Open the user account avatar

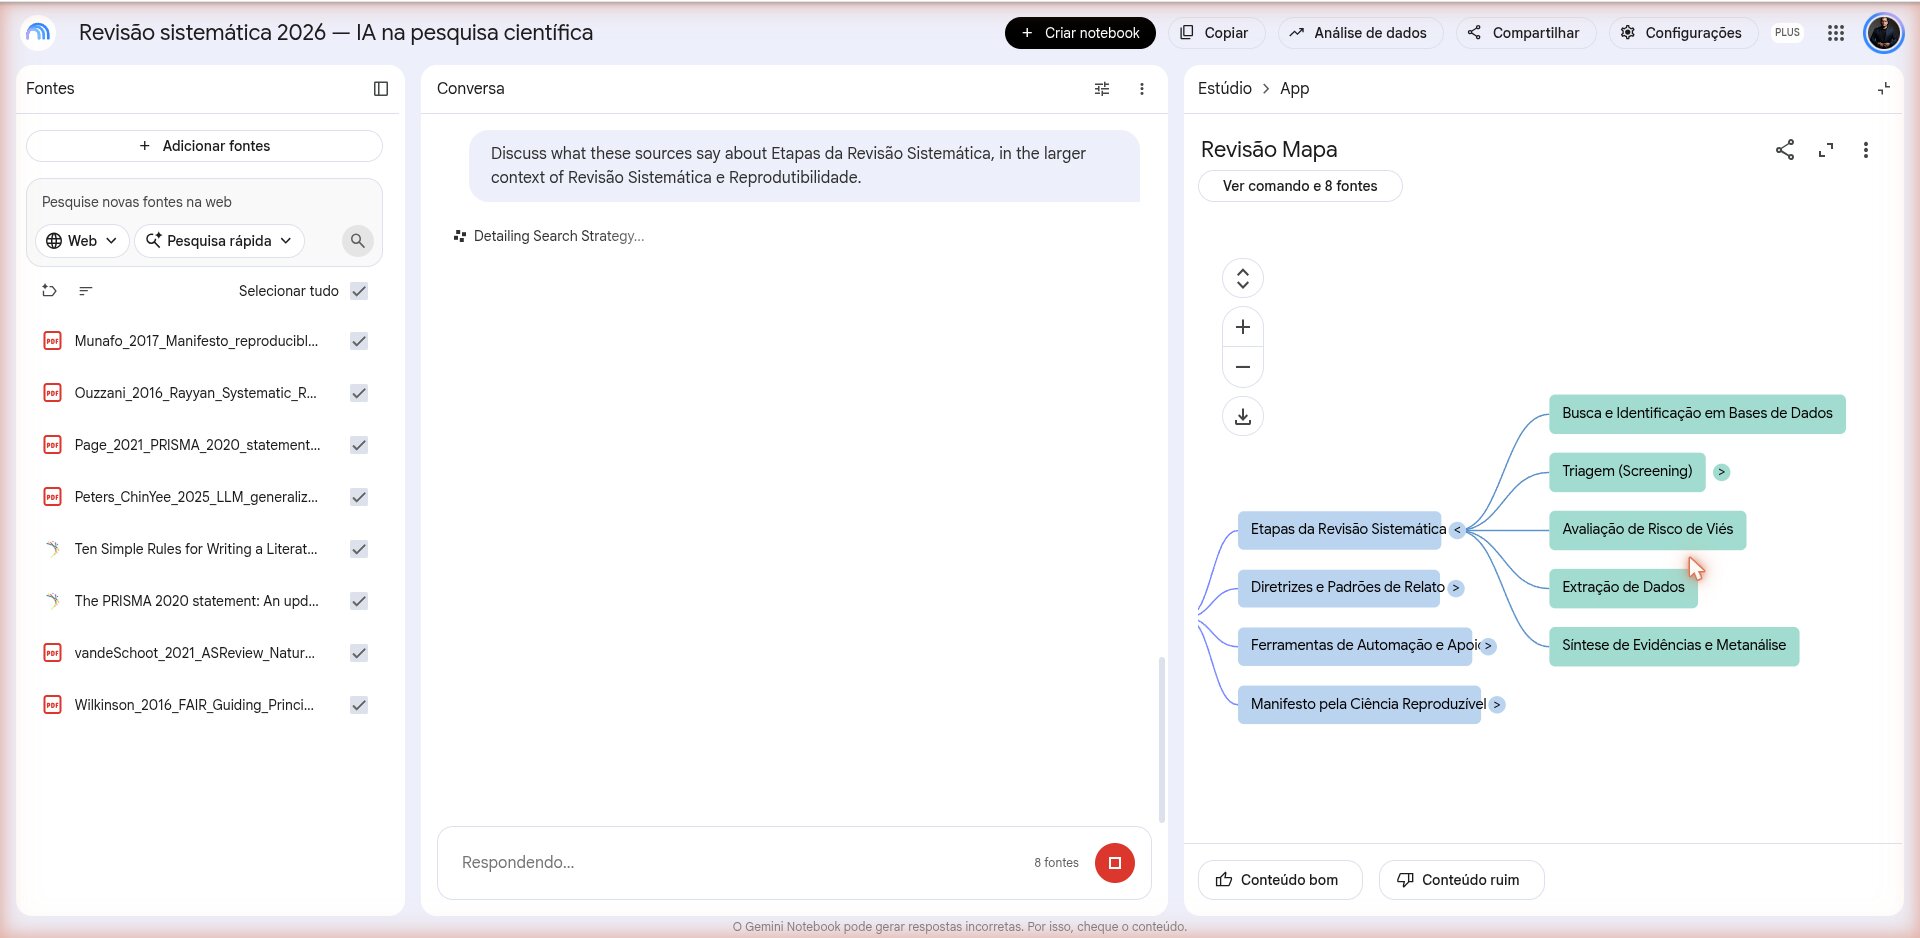[1884, 33]
